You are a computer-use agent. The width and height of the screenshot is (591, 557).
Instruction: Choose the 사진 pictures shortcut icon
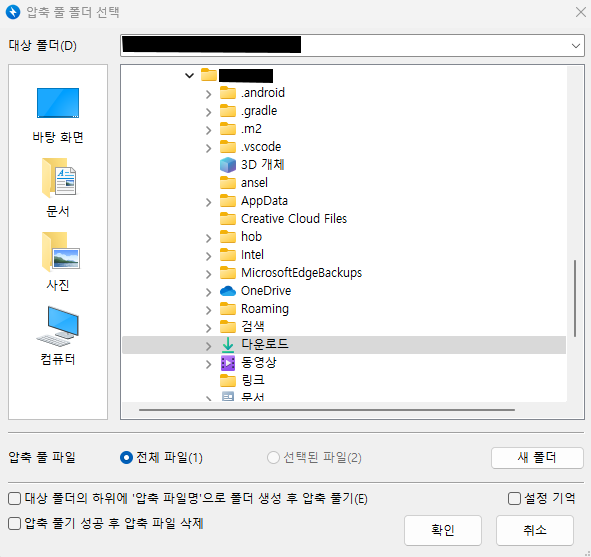tap(60, 252)
